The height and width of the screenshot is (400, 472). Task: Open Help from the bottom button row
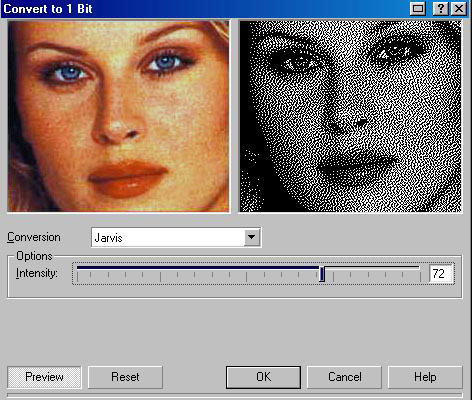[425, 377]
